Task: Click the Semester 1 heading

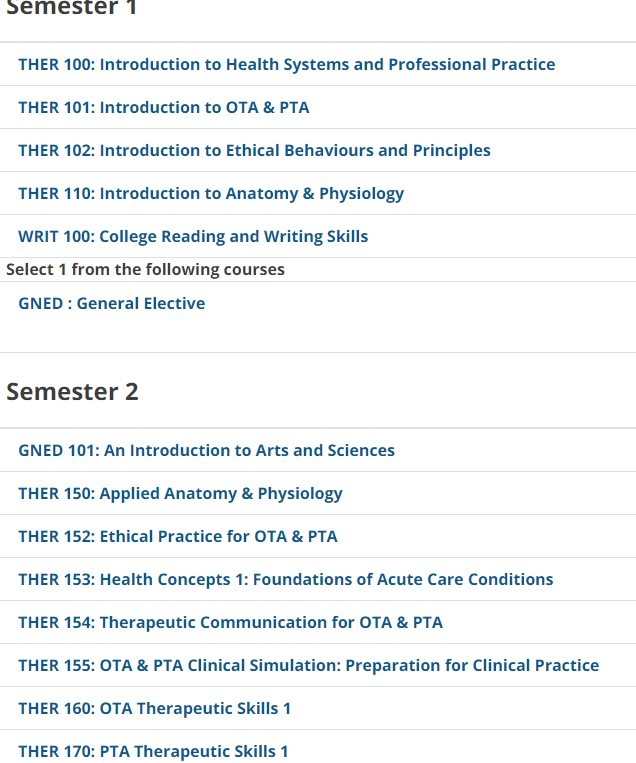Action: coord(71,8)
